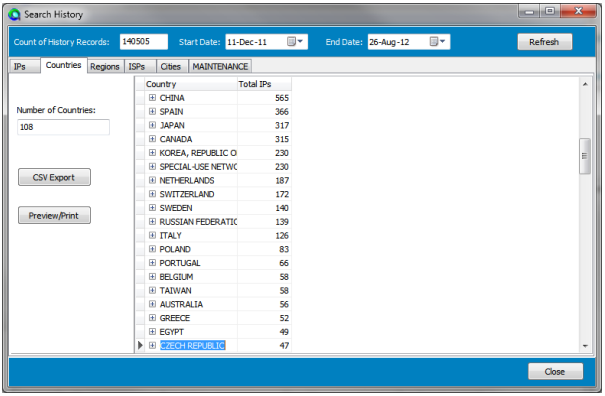Select the Countries tab
This screenshot has width=605, height=396.
pos(64,65)
